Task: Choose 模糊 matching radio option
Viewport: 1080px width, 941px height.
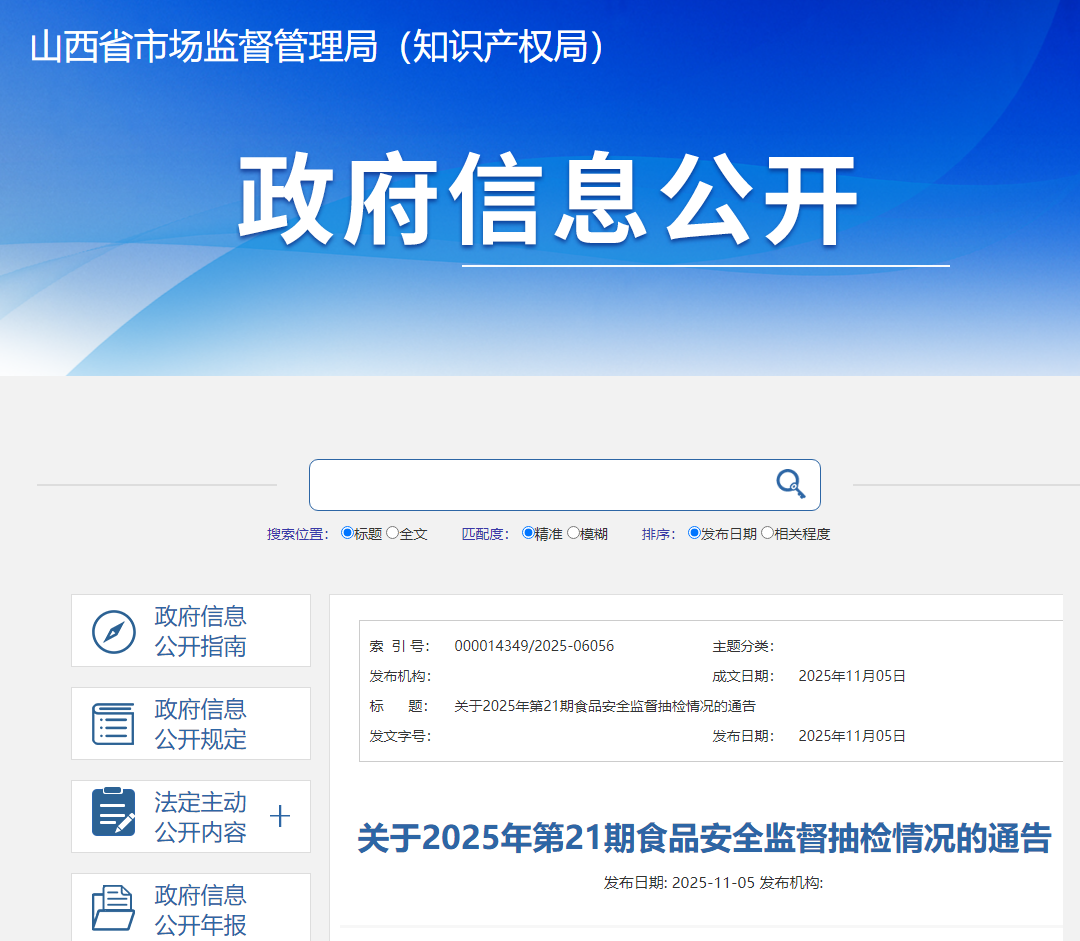Action: (573, 533)
